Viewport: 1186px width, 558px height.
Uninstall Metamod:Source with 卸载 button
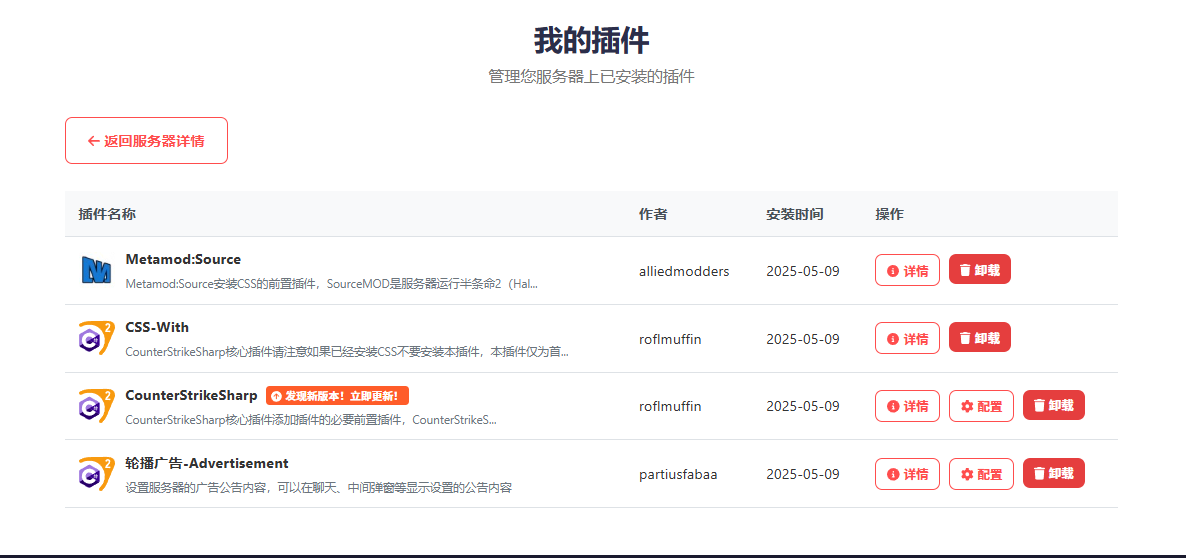pos(980,270)
